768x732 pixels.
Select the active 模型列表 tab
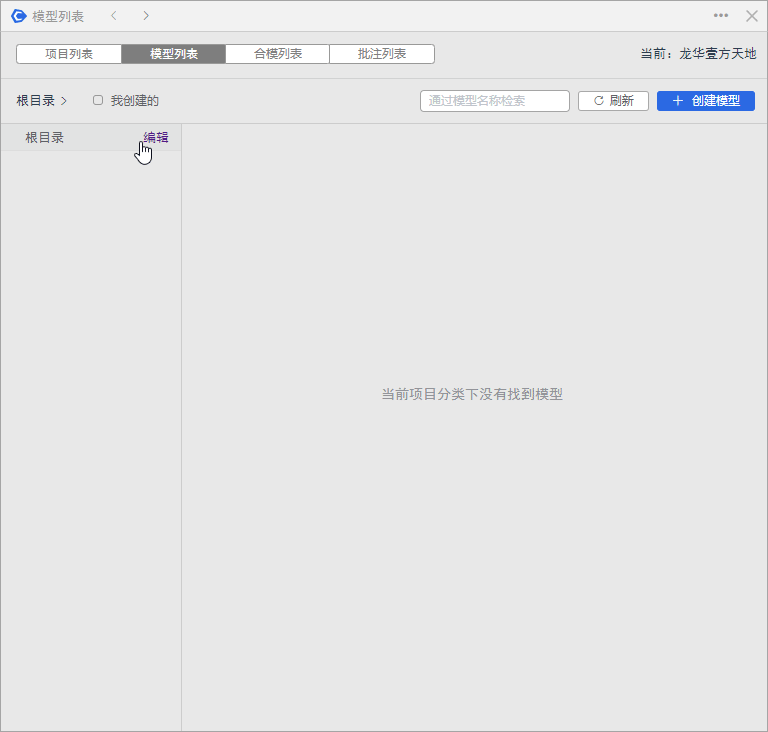click(x=174, y=54)
